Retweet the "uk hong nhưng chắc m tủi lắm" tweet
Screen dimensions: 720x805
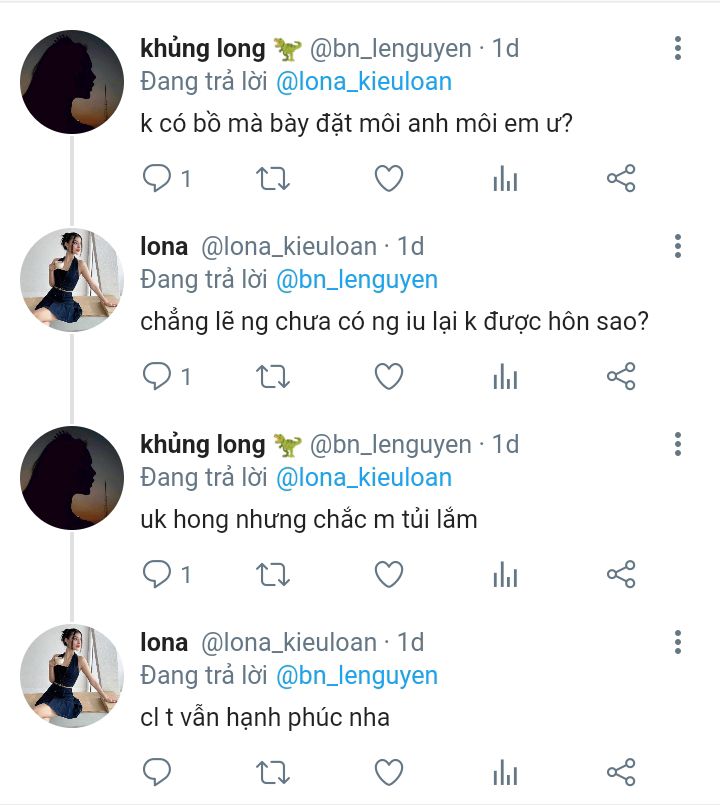[273, 574]
